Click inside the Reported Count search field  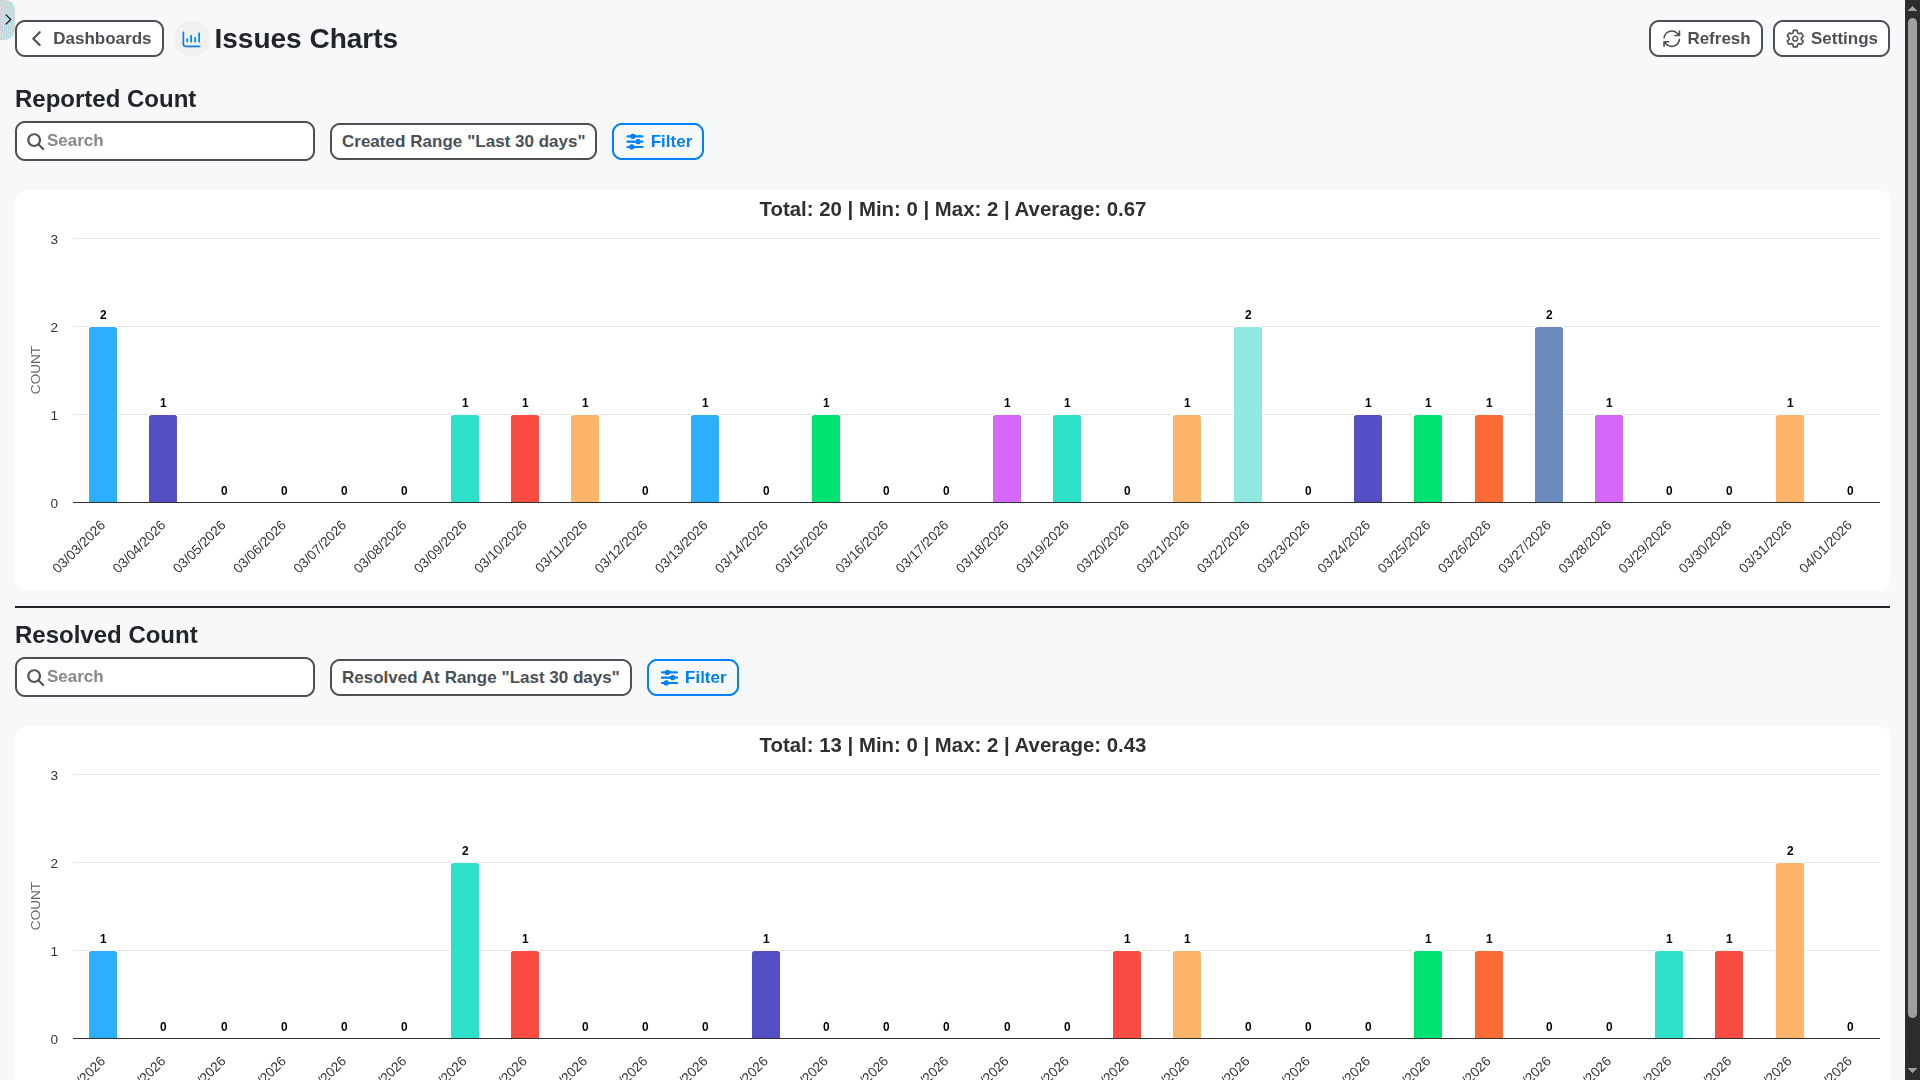tap(164, 140)
